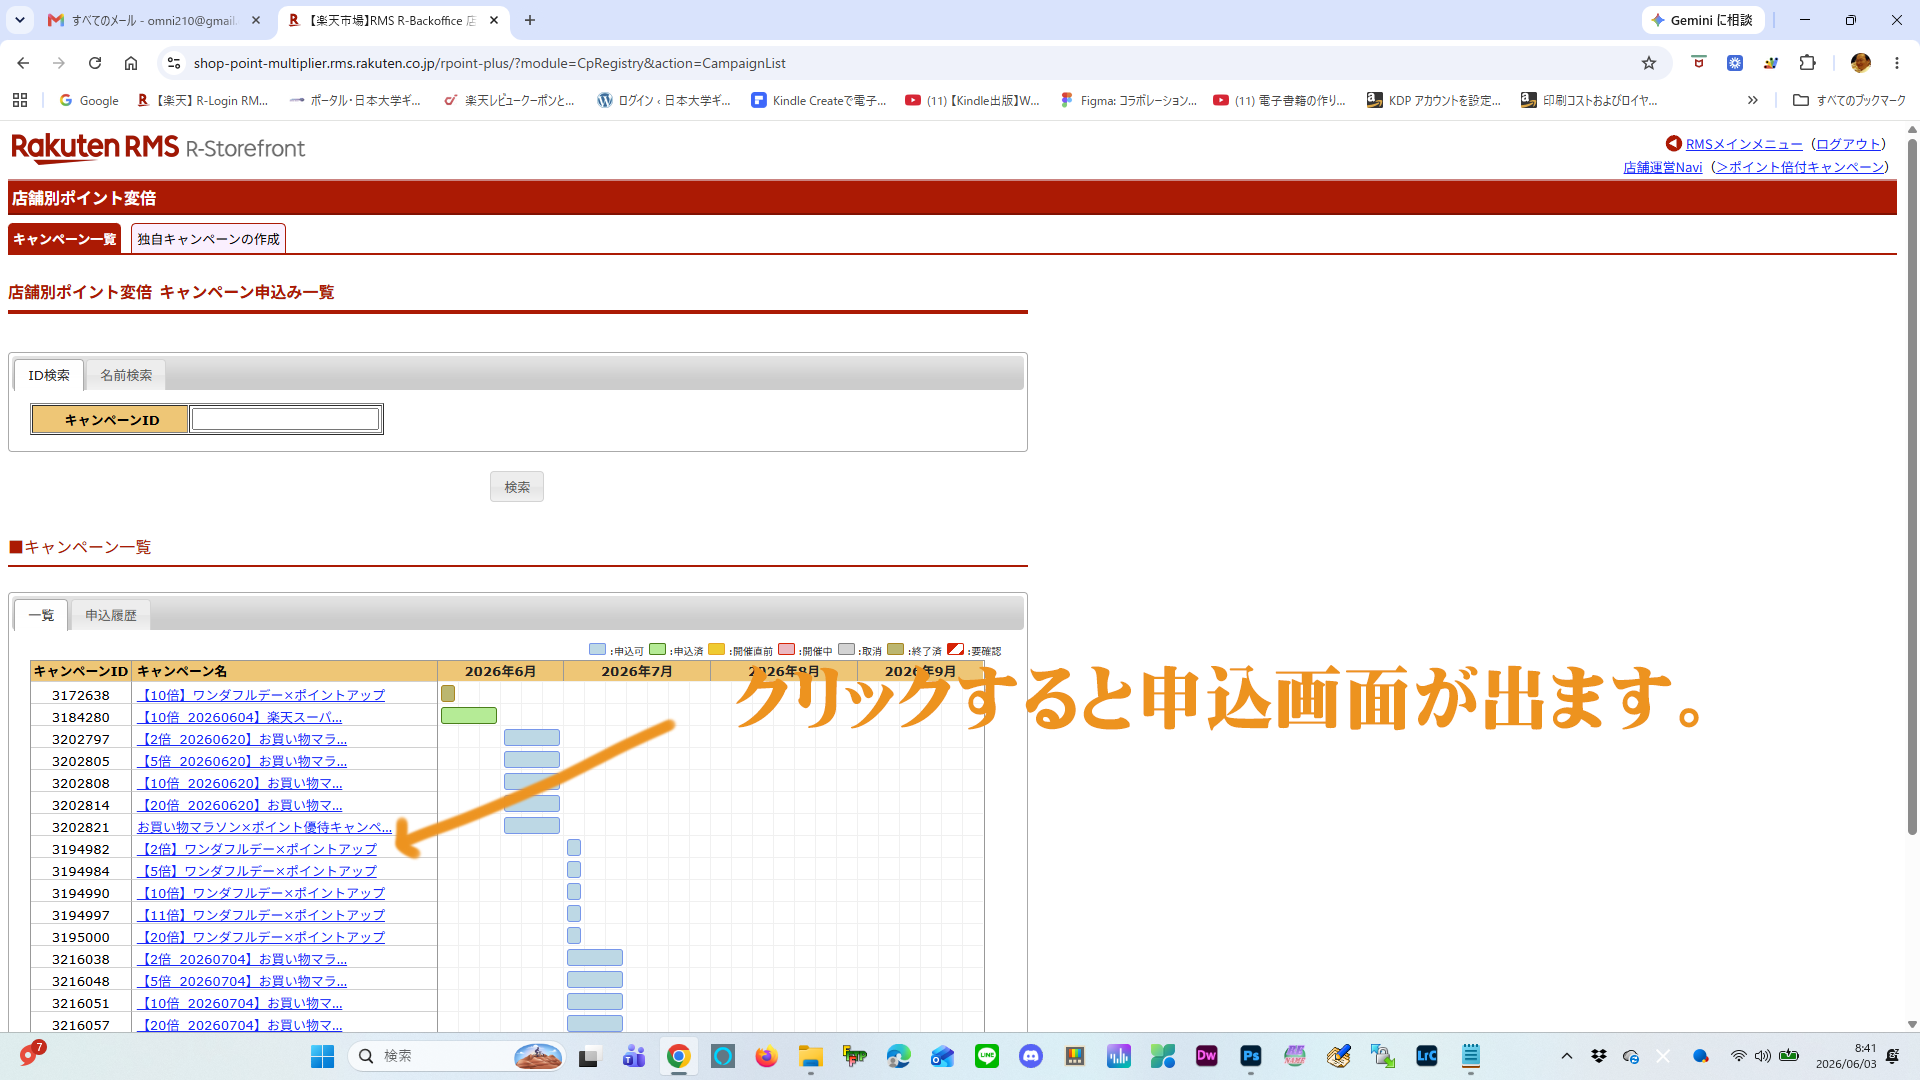Show hidden system tray icons

pyautogui.click(x=1567, y=1056)
